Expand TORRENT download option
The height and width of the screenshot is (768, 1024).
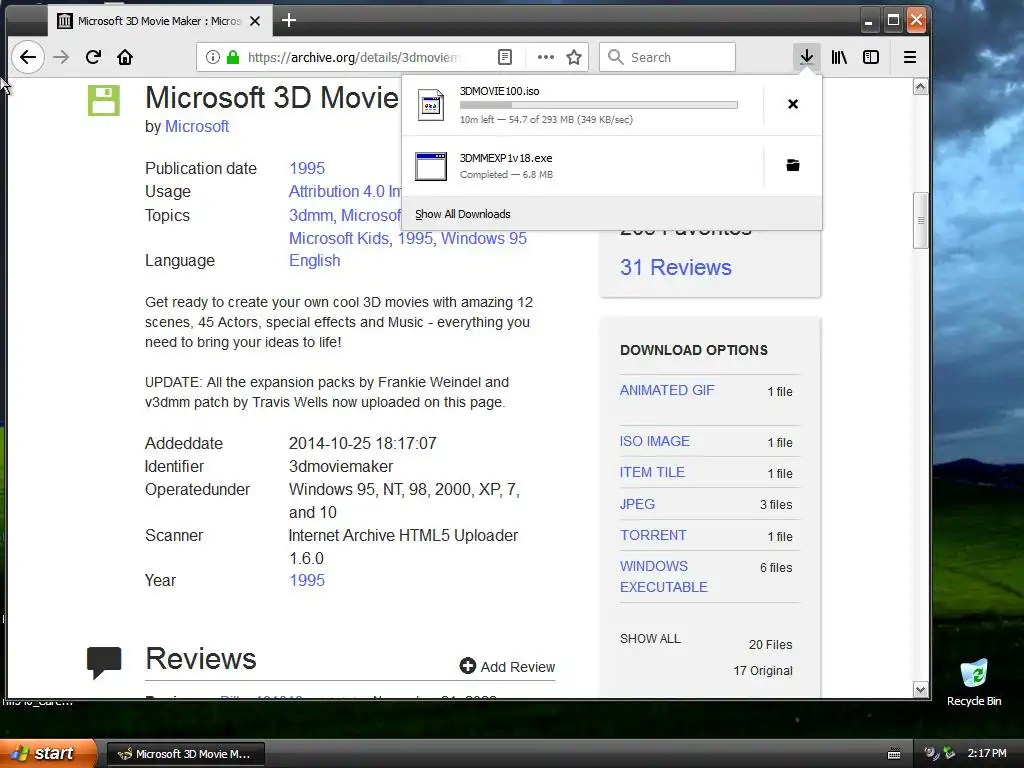(x=652, y=536)
